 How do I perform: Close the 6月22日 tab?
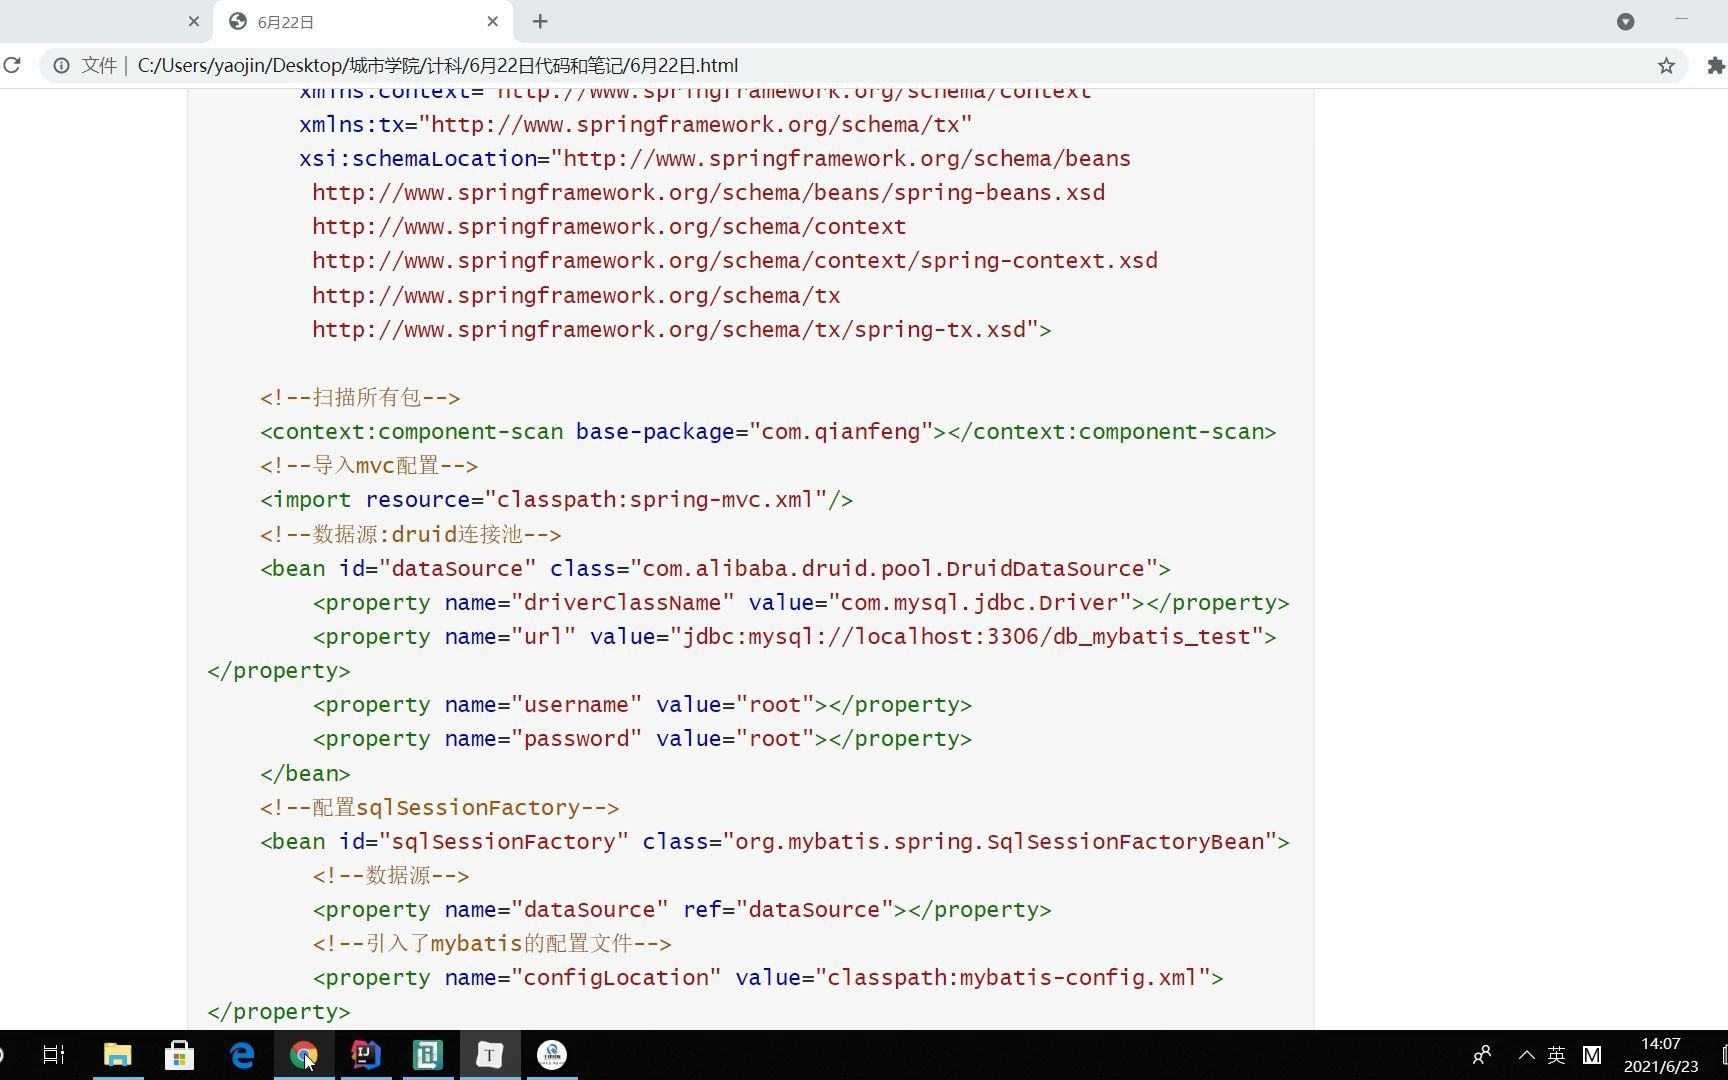(492, 21)
